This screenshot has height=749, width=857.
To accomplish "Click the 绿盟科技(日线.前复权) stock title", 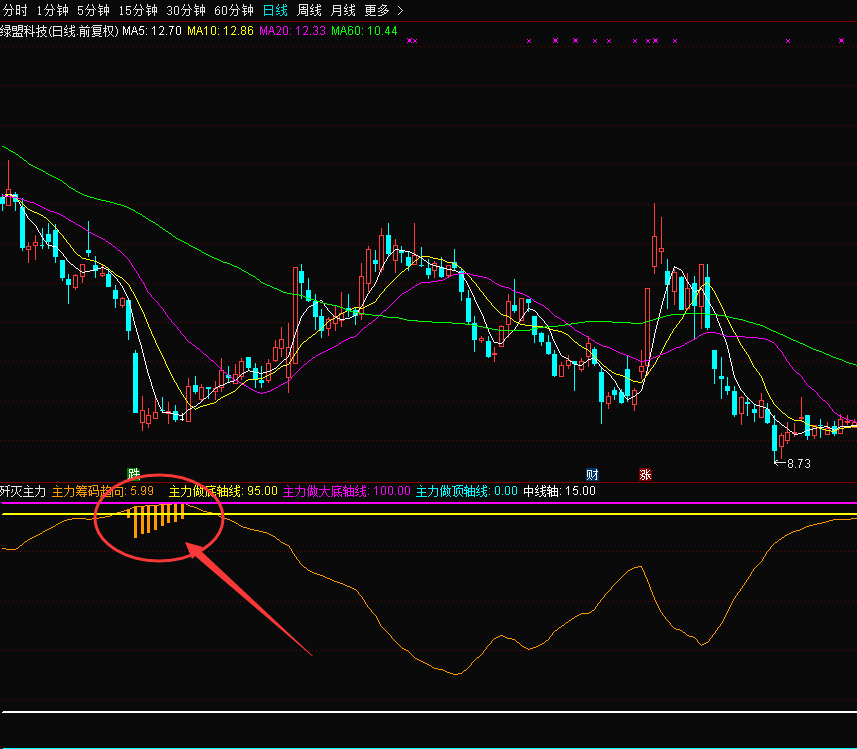I will click(59, 31).
